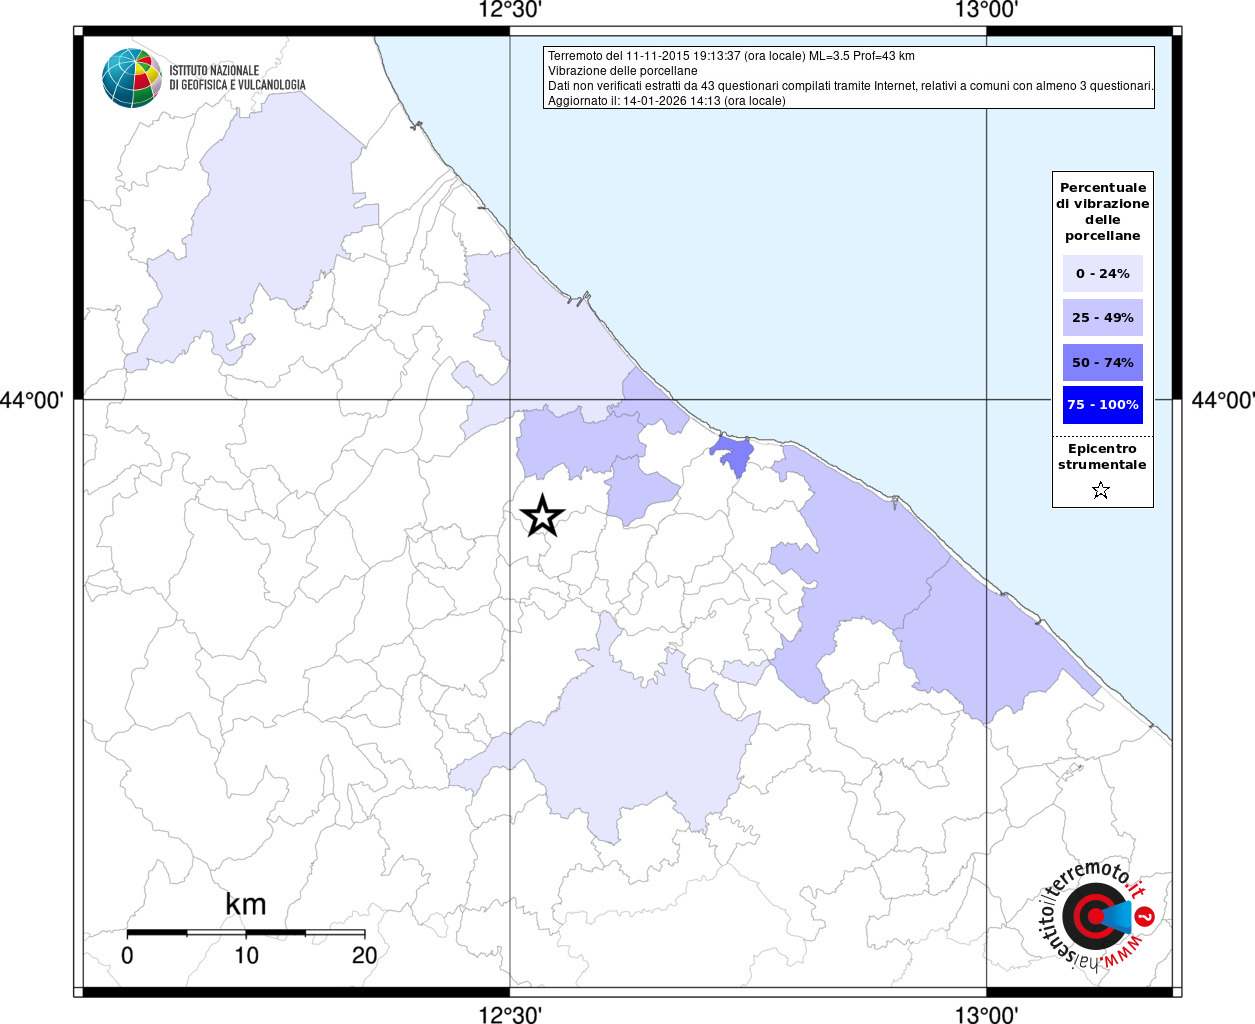Click the epicenter star on the map
Screen dimensions: 1255x1024
click(x=542, y=516)
